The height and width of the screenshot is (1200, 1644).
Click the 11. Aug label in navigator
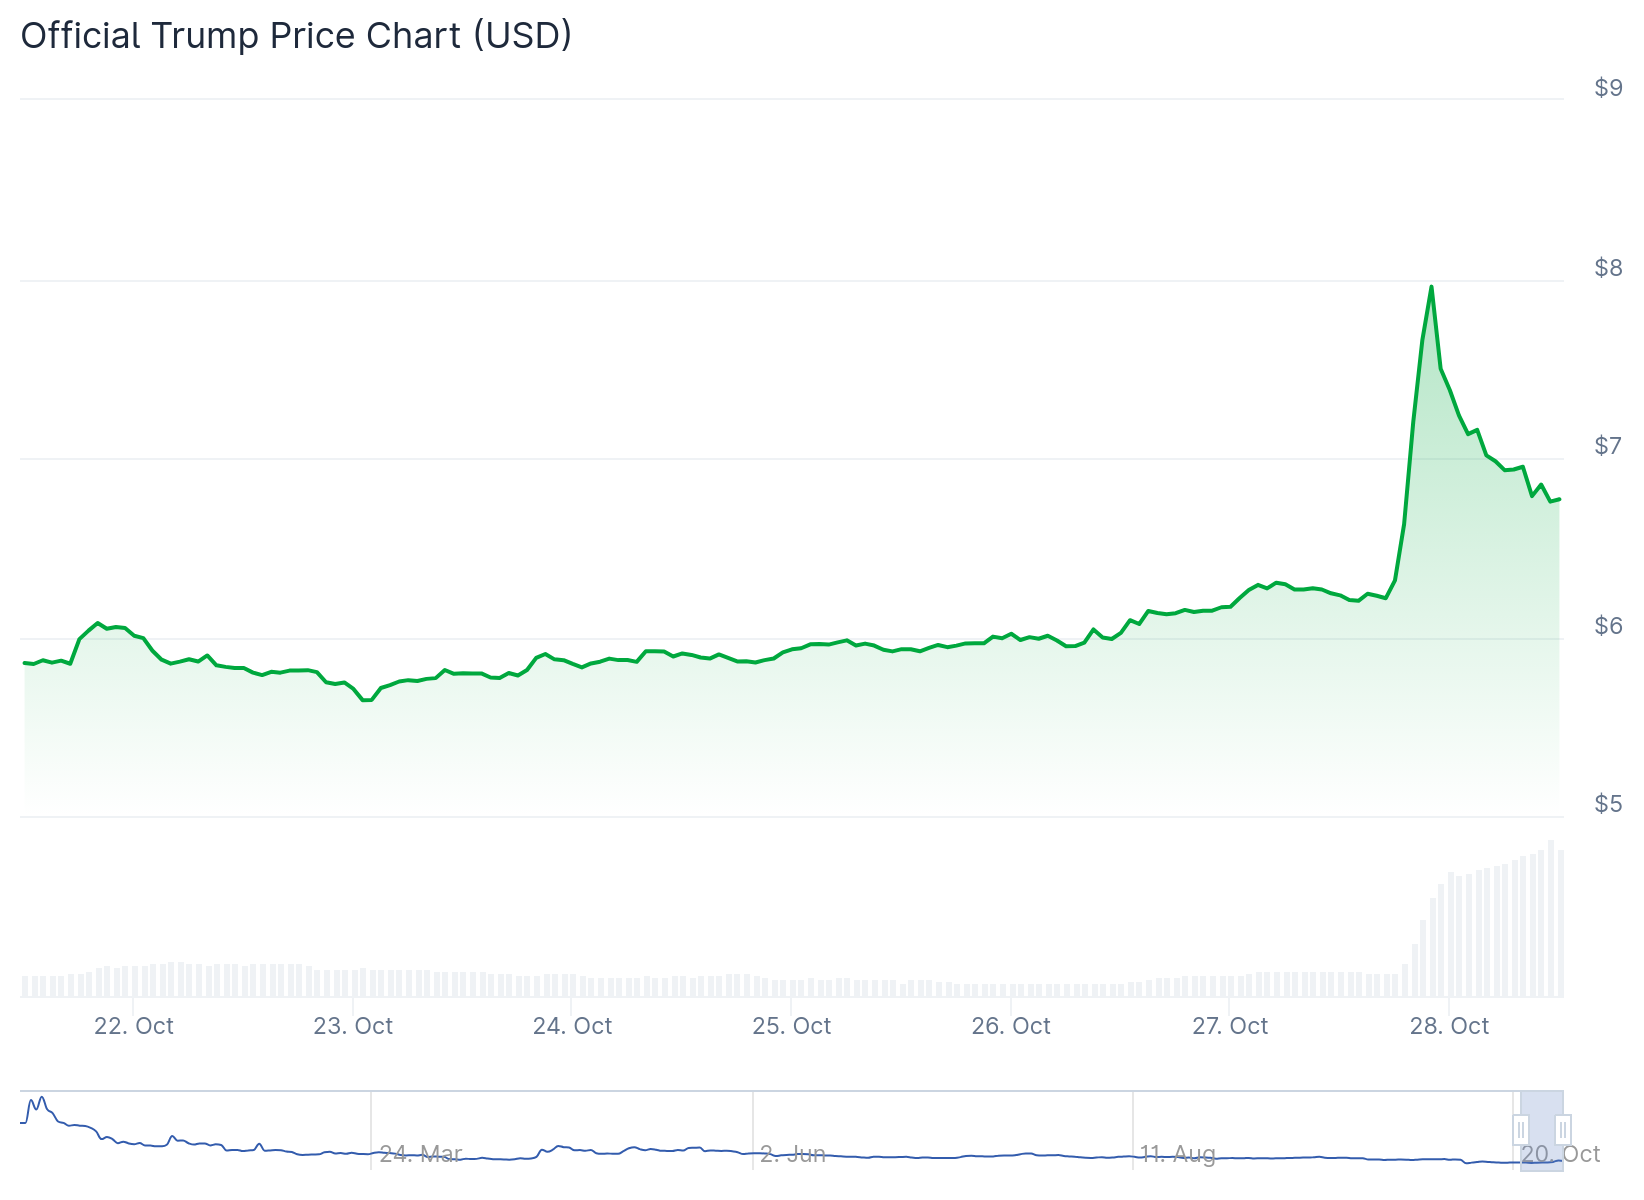(x=1178, y=1154)
